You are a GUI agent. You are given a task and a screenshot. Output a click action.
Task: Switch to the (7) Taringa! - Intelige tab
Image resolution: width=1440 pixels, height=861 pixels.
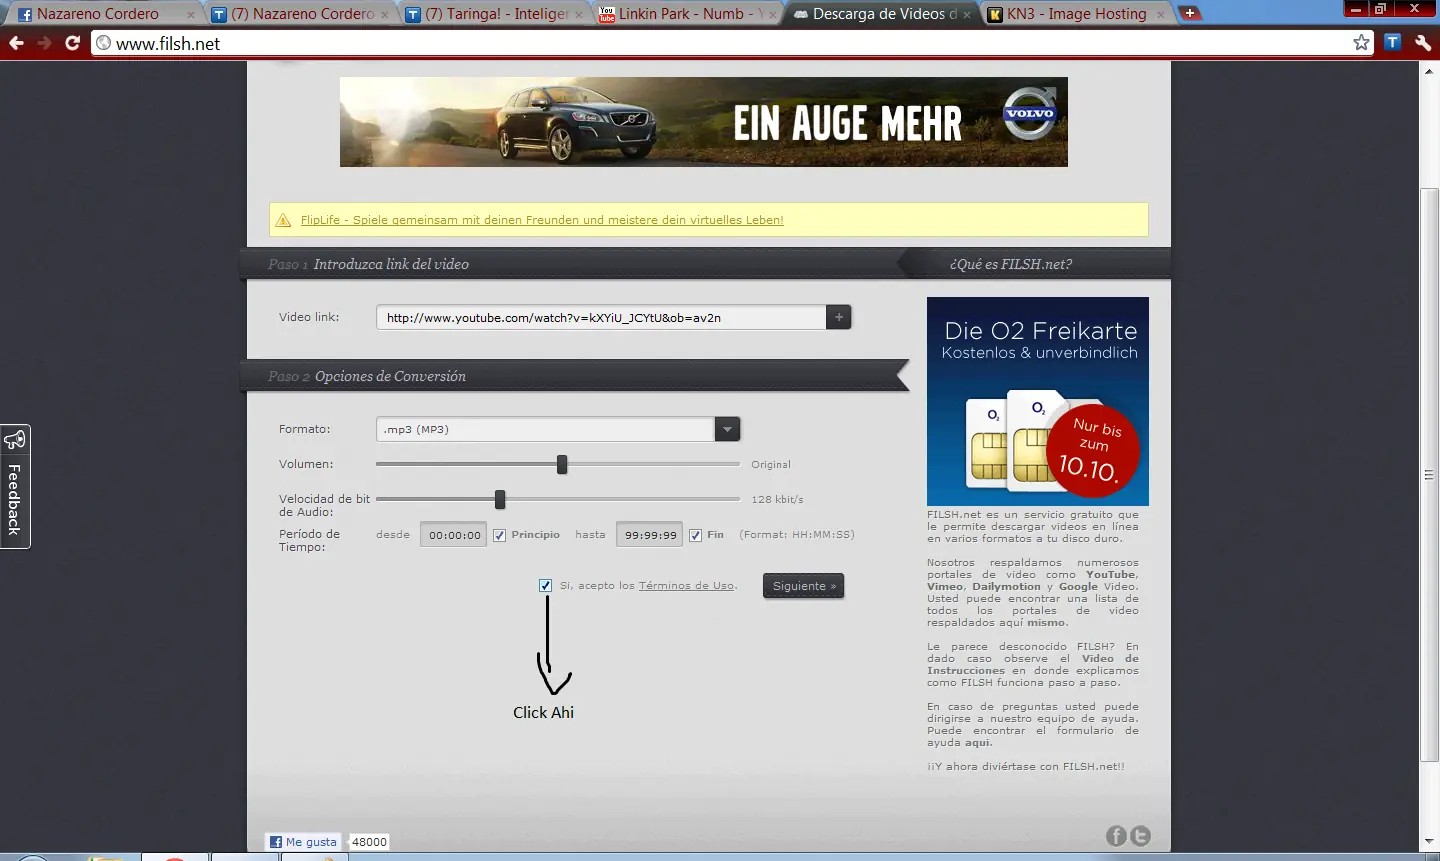coord(494,14)
